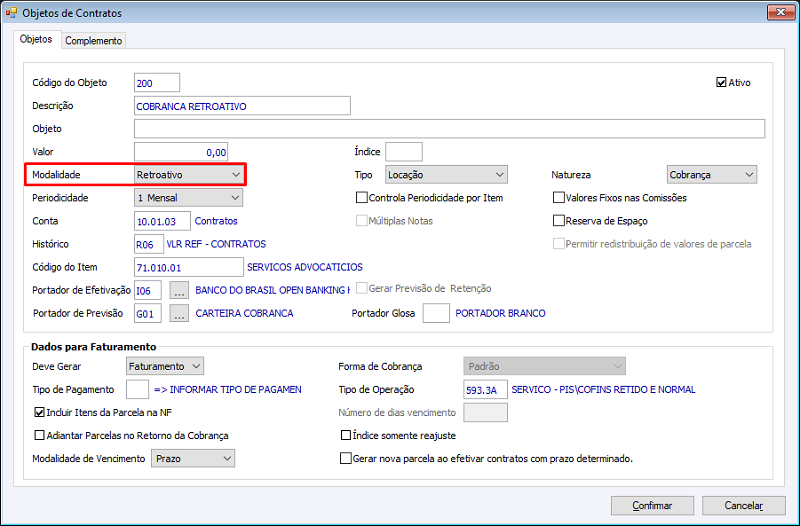Click the Tipo de Pagamento input field

[x=138, y=389]
